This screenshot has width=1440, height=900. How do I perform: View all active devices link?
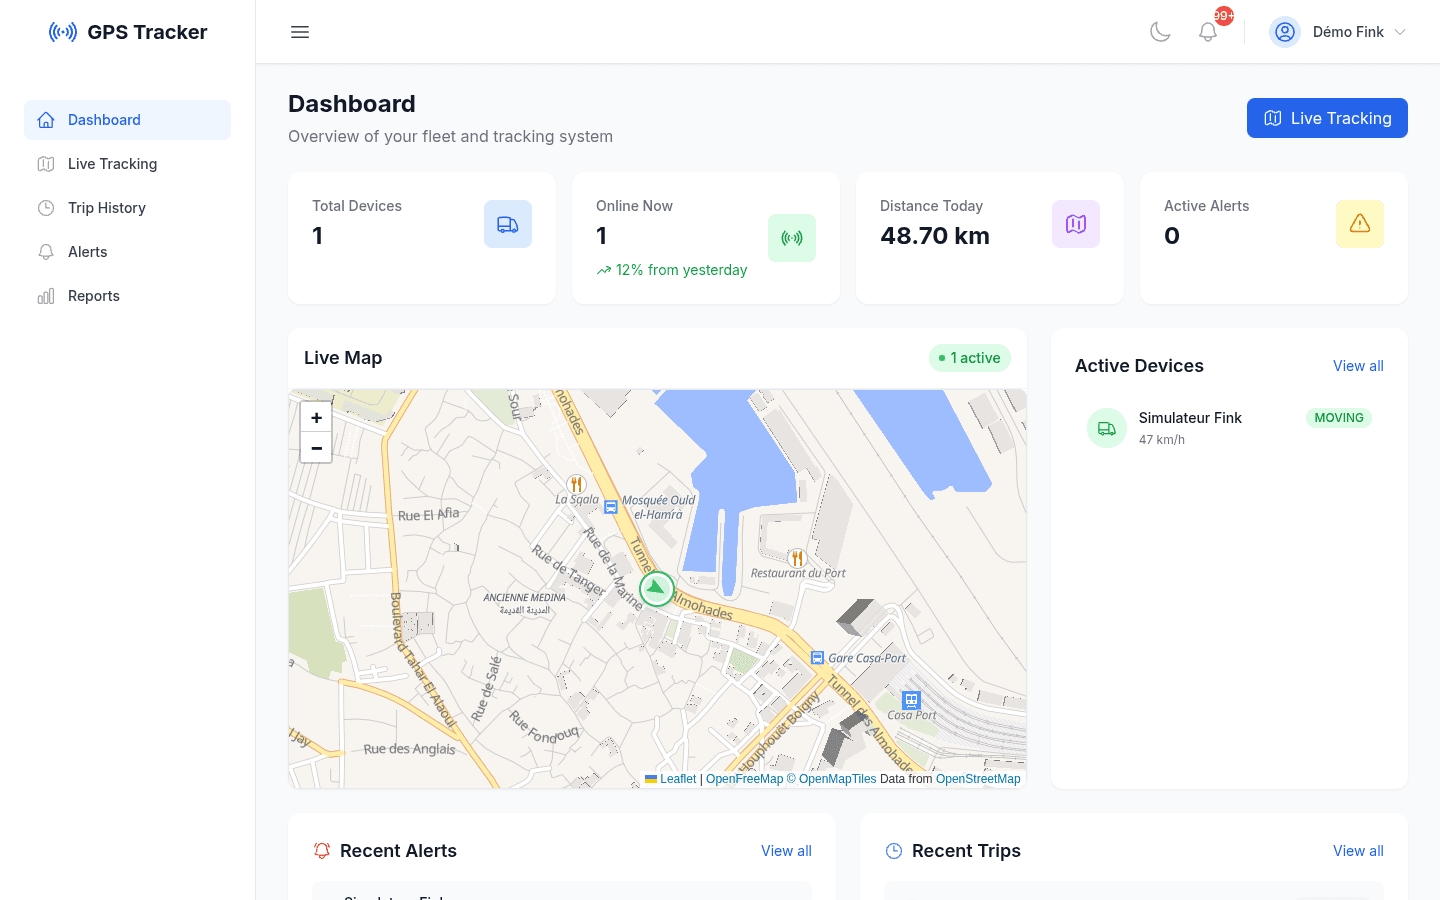click(1358, 366)
